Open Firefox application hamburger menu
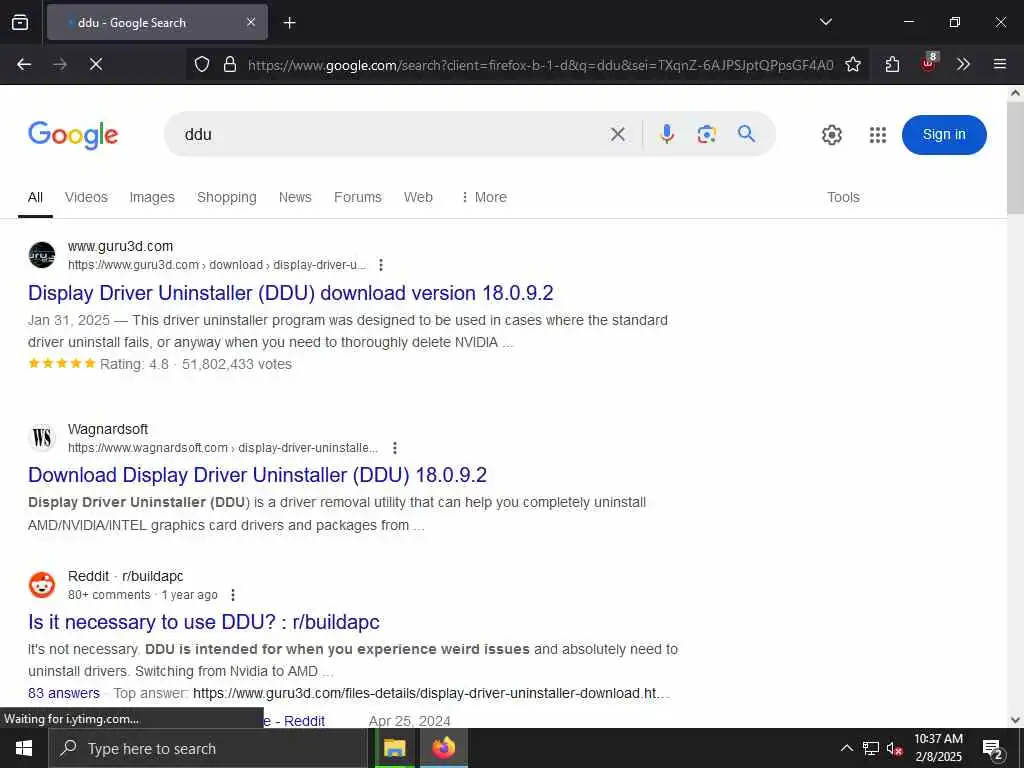This screenshot has width=1024, height=768. tap(999, 64)
